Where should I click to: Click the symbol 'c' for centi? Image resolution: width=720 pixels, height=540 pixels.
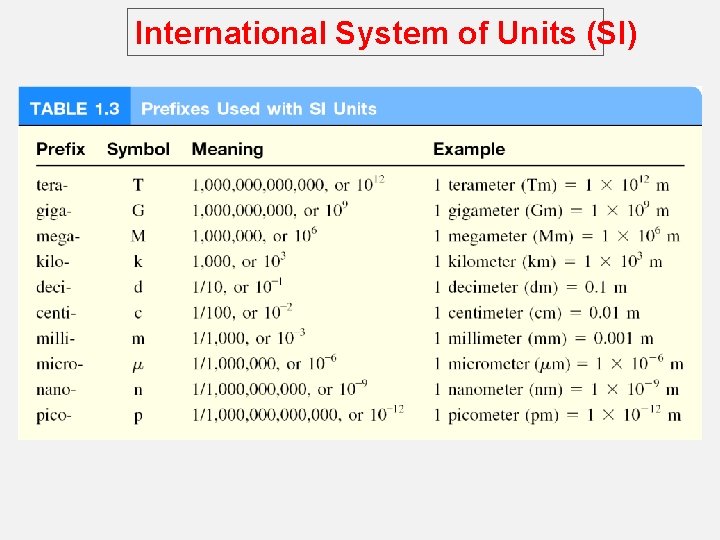click(x=138, y=314)
